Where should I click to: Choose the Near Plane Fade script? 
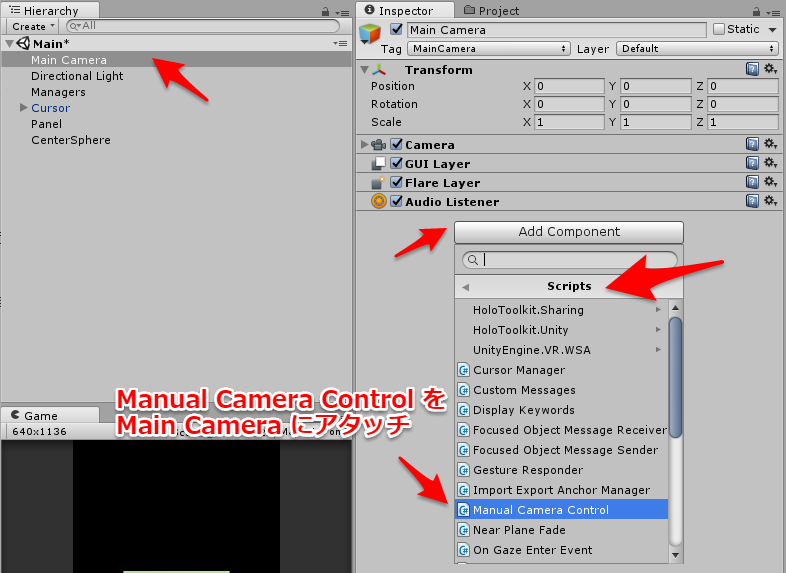coord(561,530)
